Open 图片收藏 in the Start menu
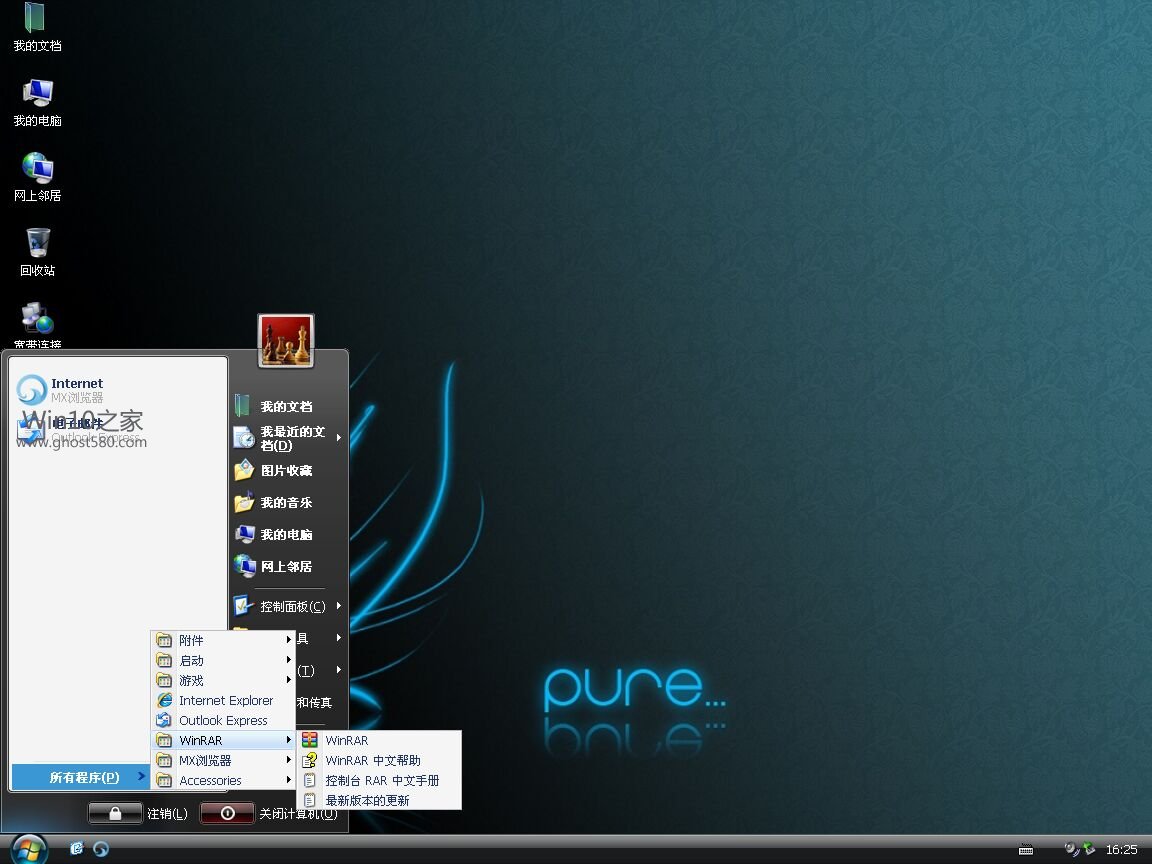Viewport: 1152px width, 864px height. pyautogui.click(x=286, y=470)
